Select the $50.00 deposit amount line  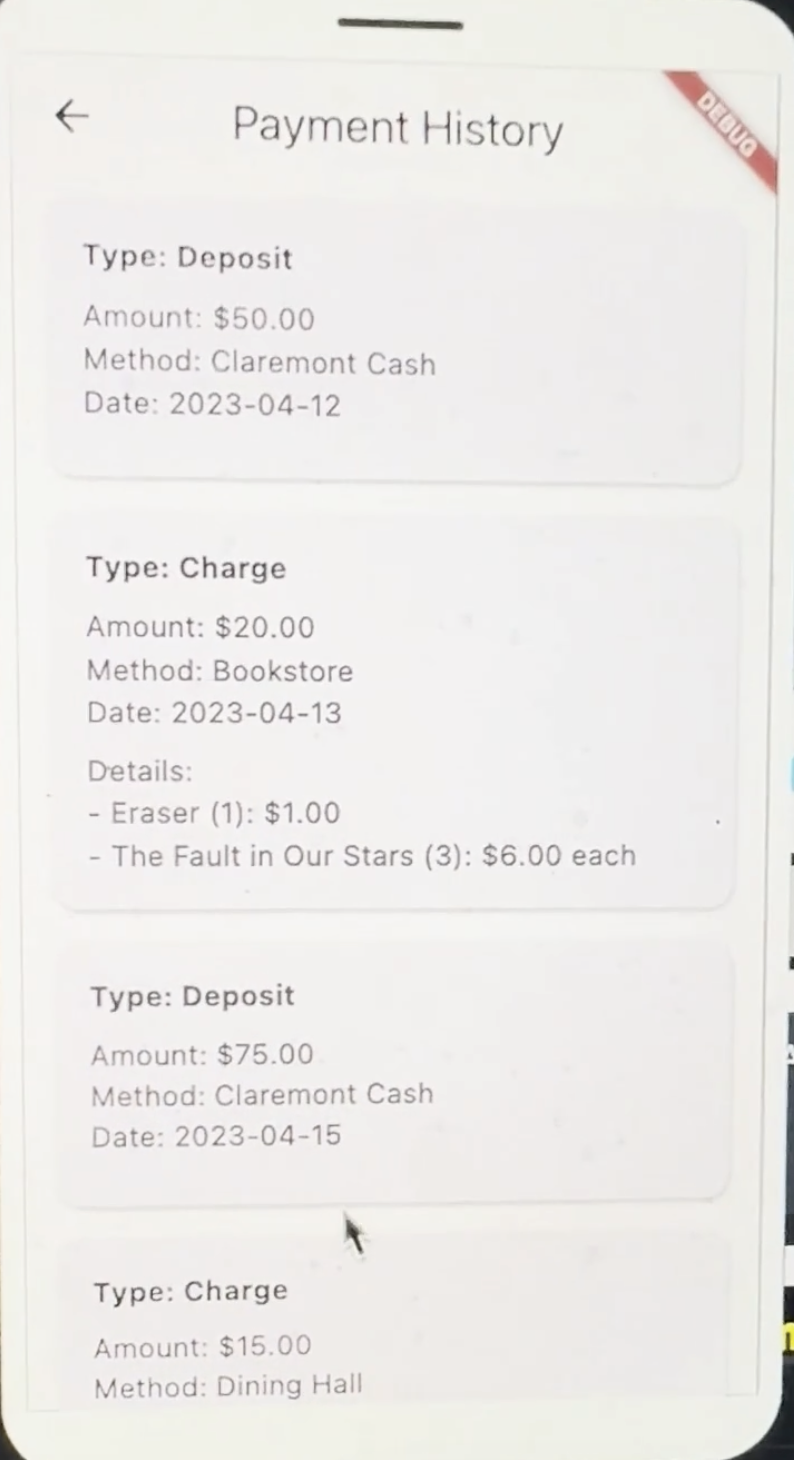tap(198, 318)
